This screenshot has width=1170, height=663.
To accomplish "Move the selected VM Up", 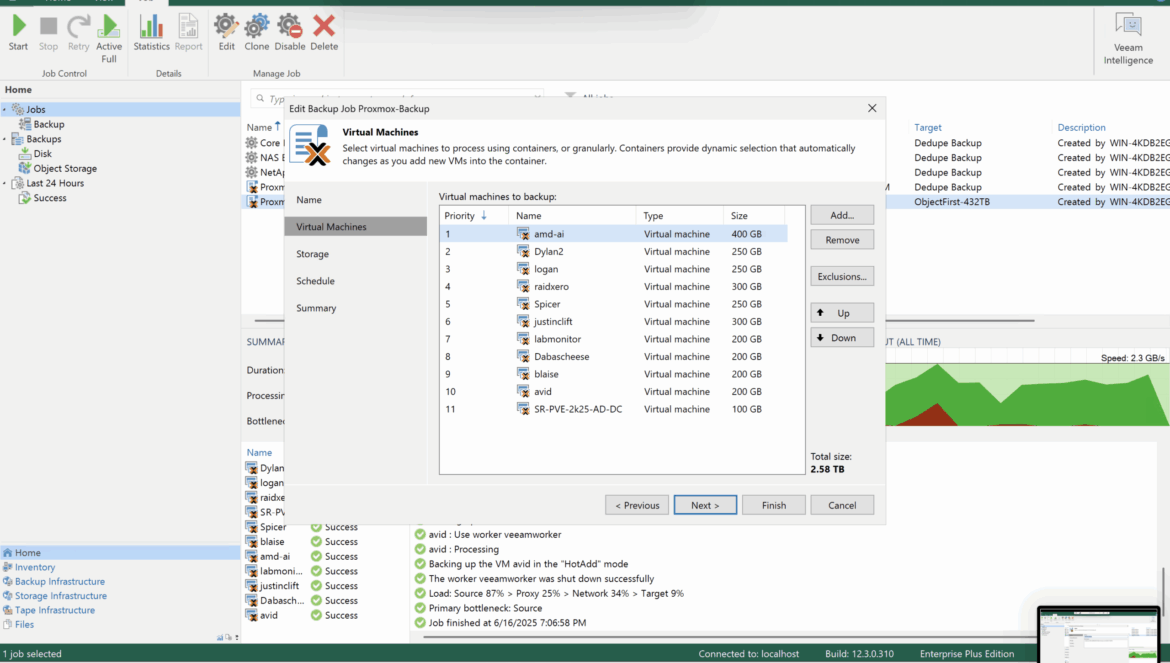I will click(x=842, y=313).
